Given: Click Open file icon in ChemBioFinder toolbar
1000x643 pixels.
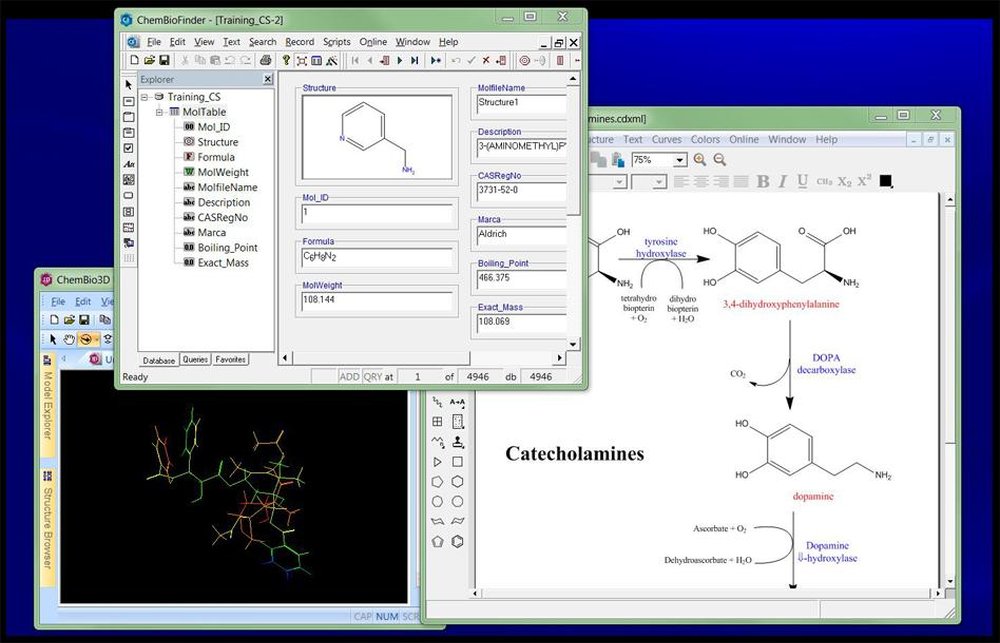Looking at the screenshot, I should tap(149, 61).
